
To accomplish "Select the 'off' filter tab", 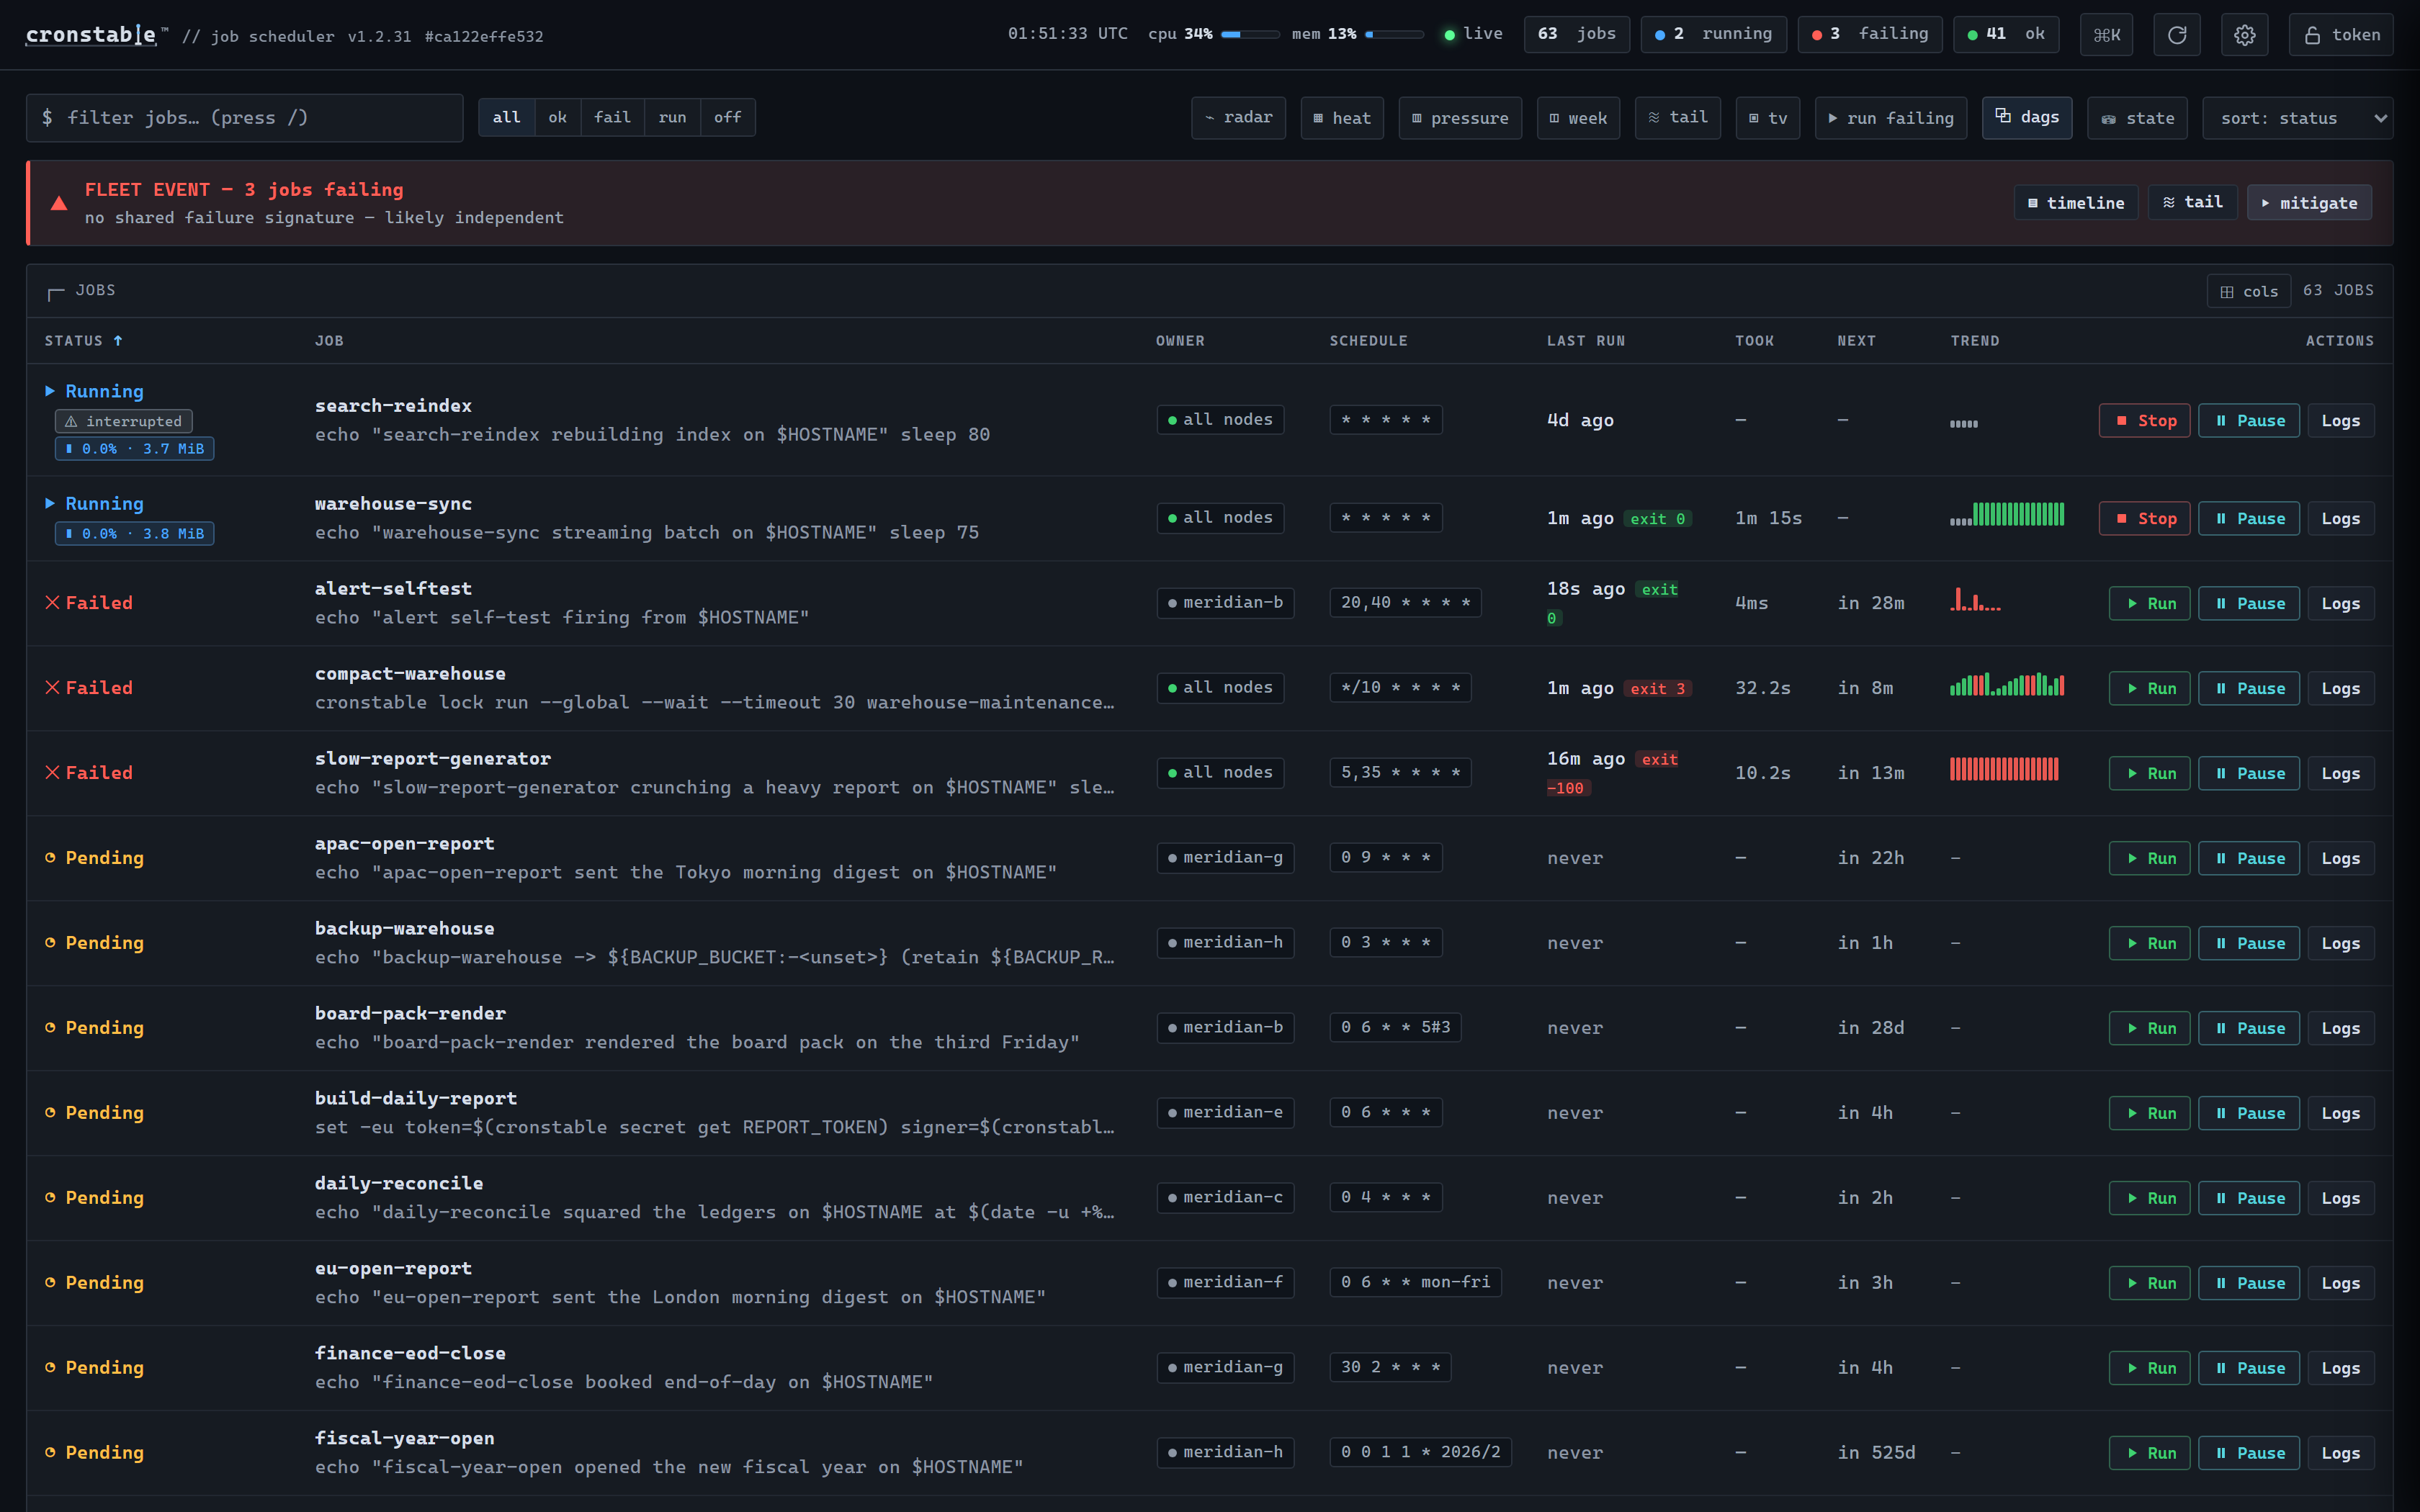I will (728, 118).
